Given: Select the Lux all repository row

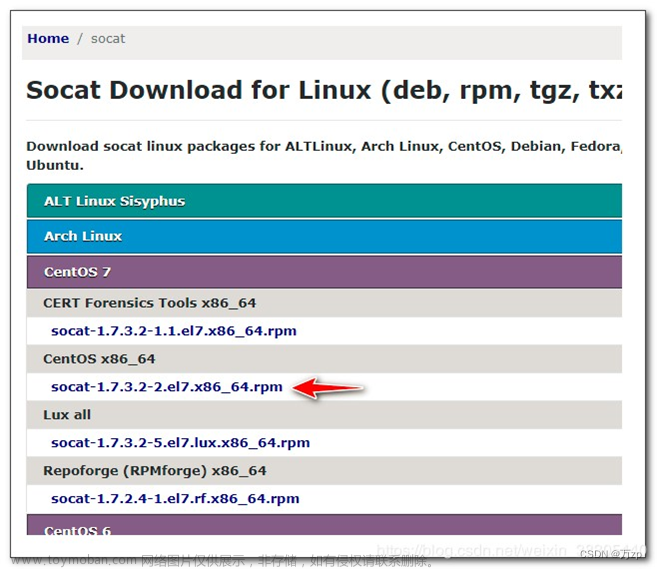Looking at the screenshot, I should [x=324, y=415].
